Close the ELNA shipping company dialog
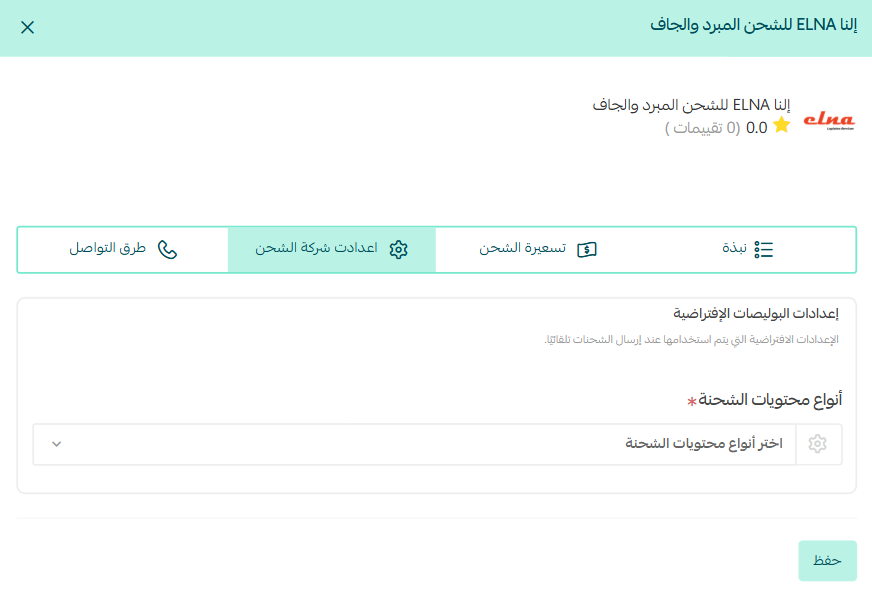The image size is (872, 595). [x=27, y=27]
